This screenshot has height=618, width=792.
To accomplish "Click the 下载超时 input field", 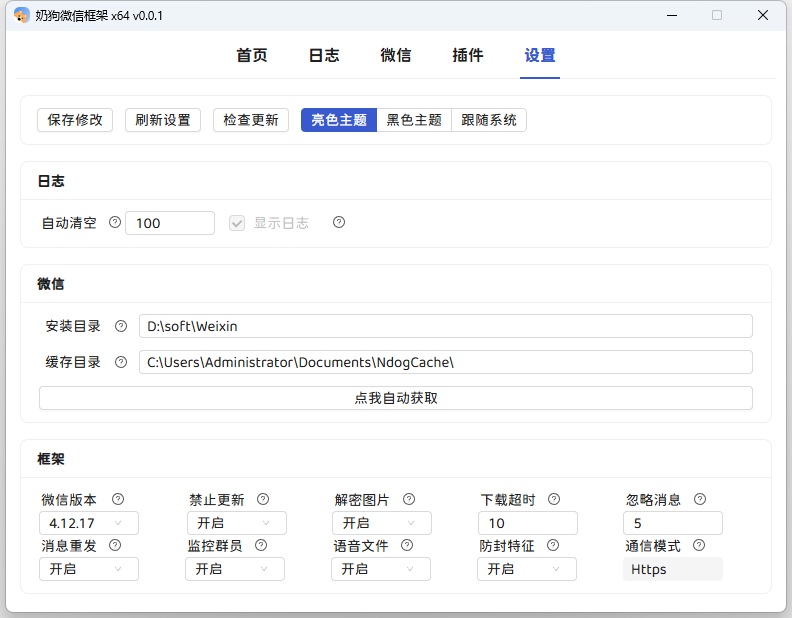I will pyautogui.click(x=527, y=523).
